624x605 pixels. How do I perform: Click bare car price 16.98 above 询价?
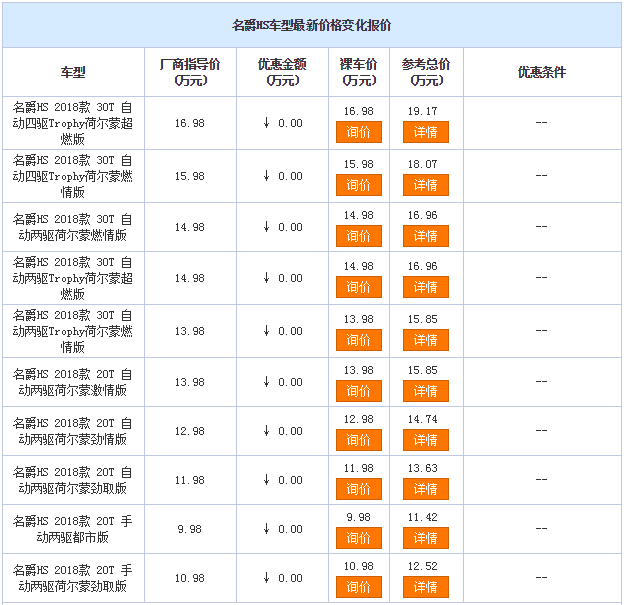(x=359, y=111)
